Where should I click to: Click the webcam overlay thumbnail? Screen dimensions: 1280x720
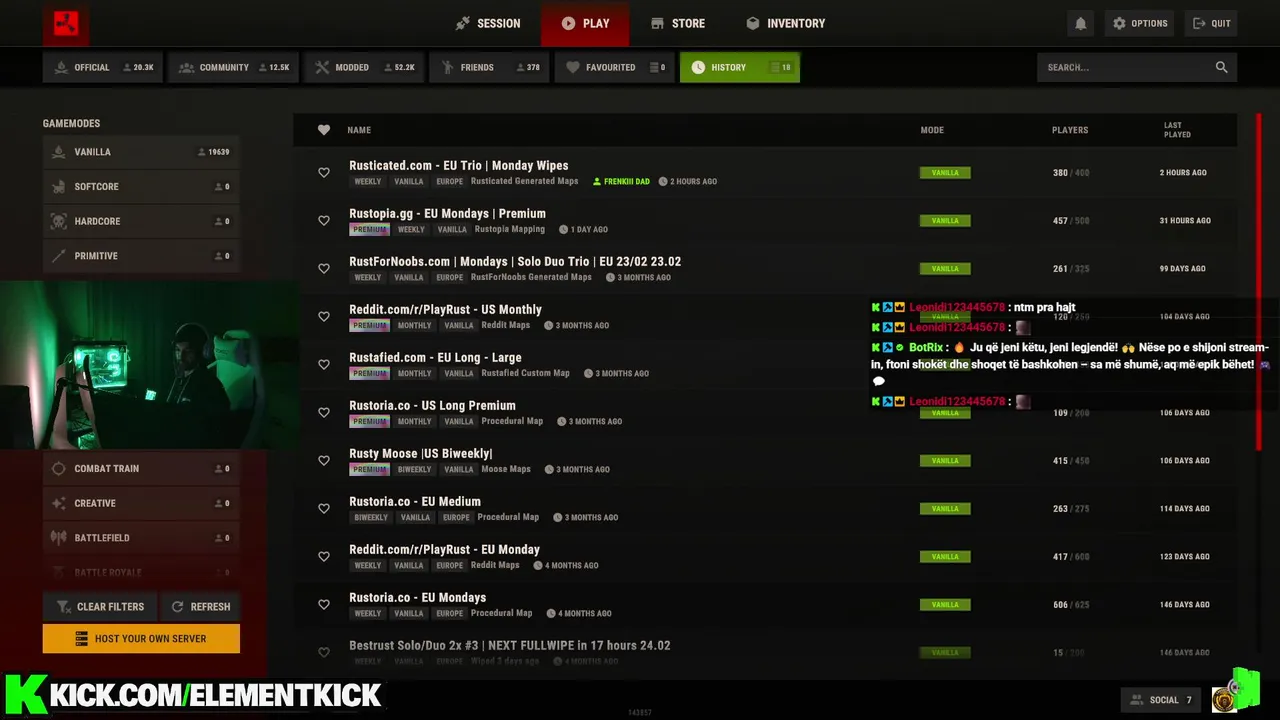(148, 365)
